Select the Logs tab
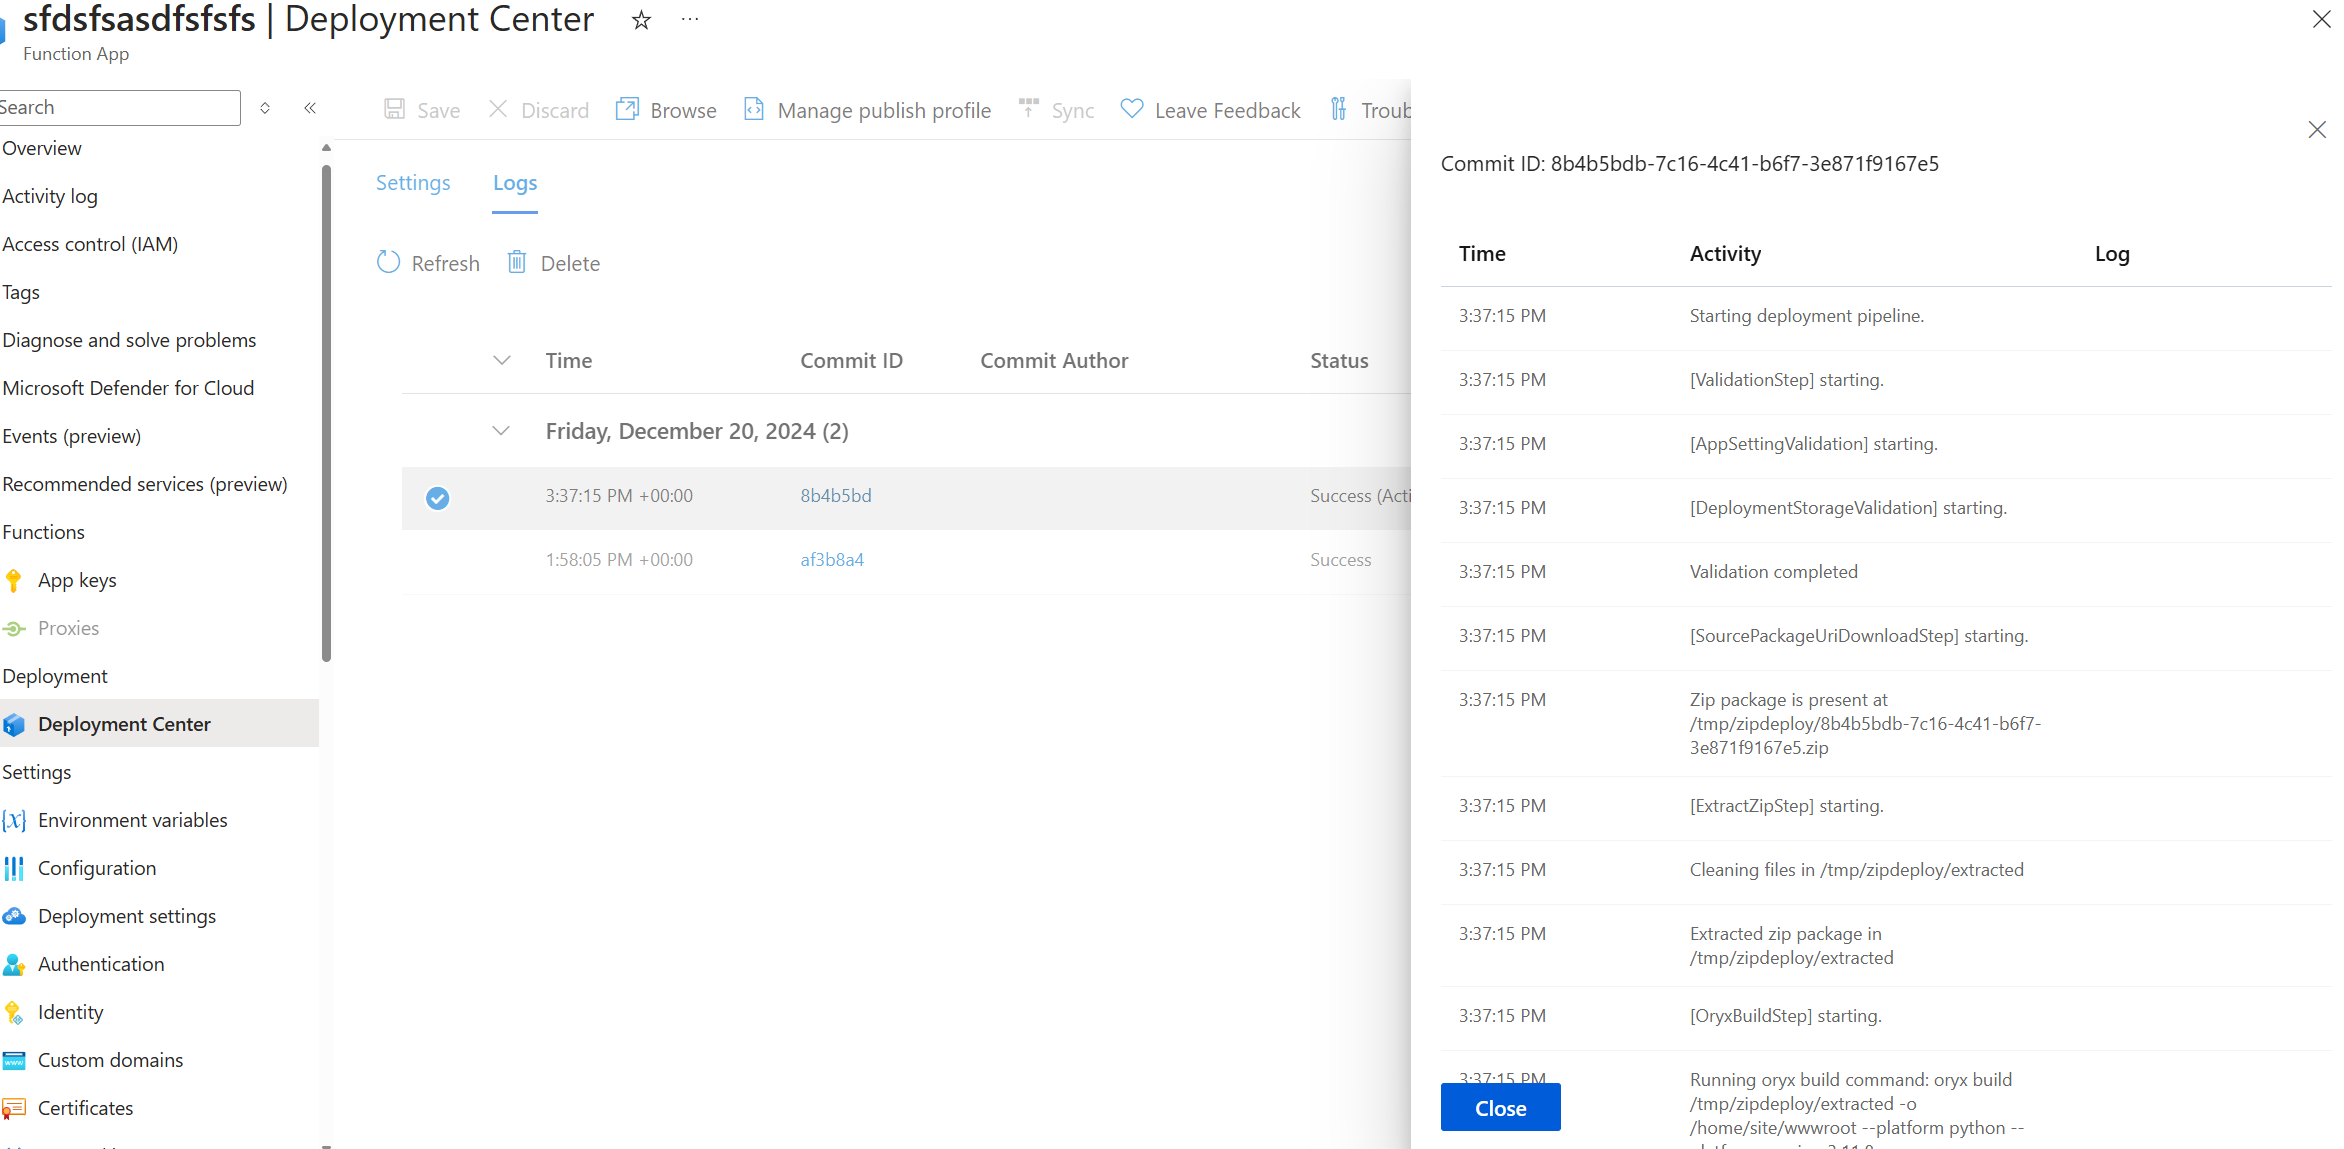 click(x=514, y=183)
